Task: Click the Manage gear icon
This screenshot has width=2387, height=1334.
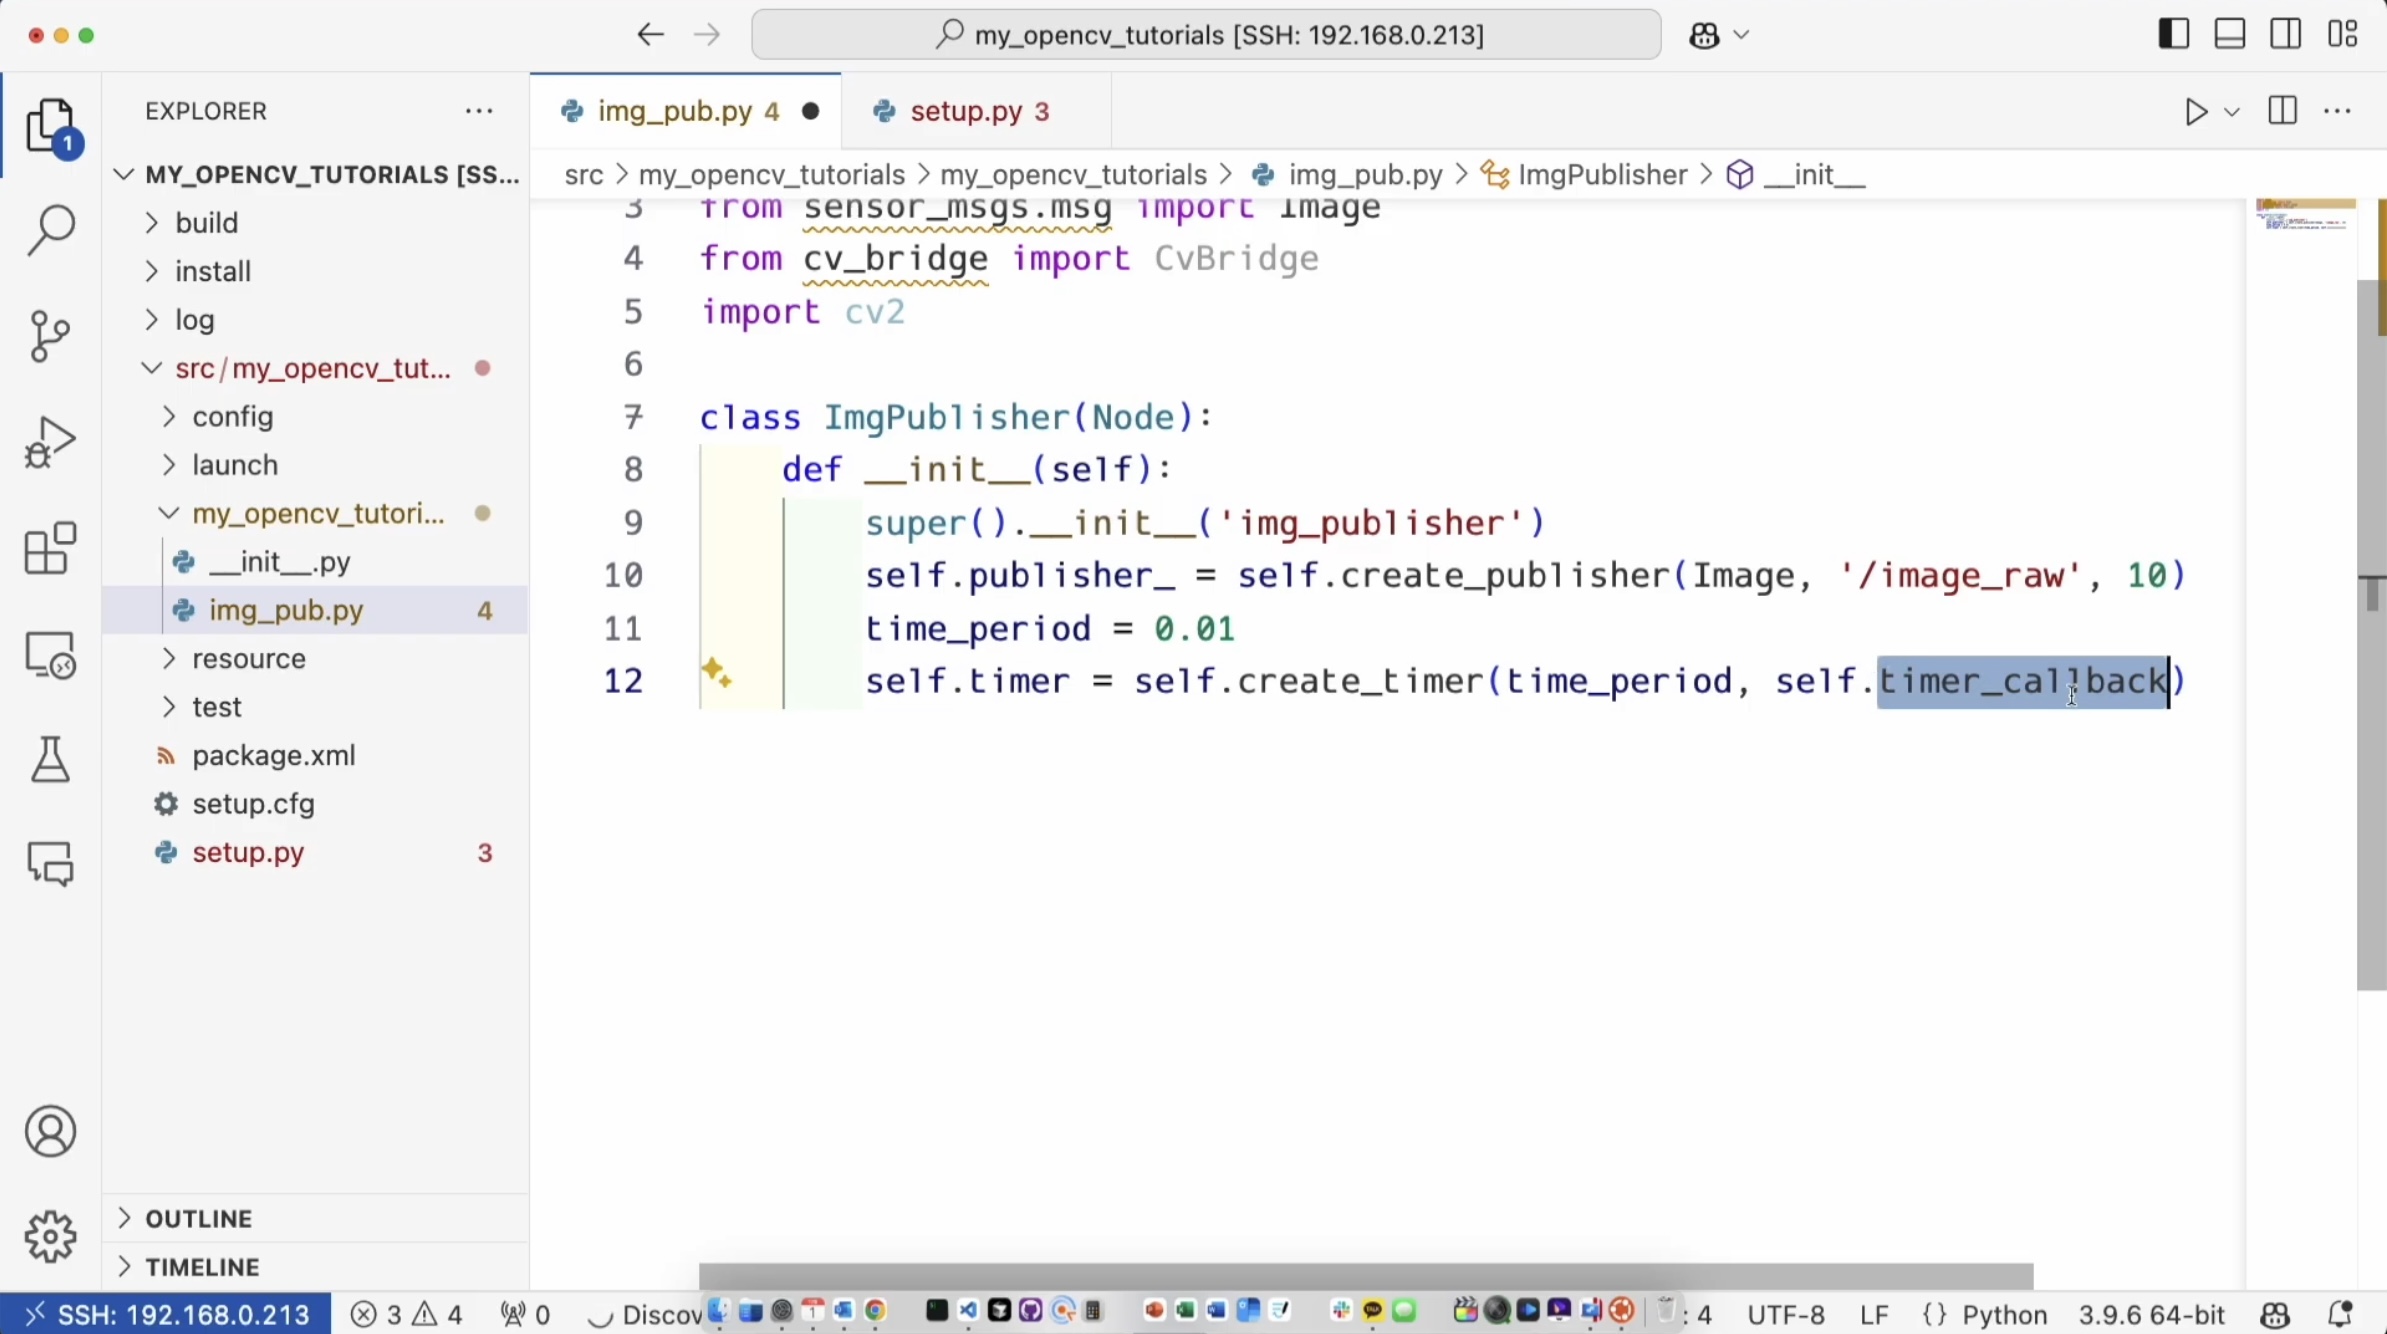Action: click(x=50, y=1237)
